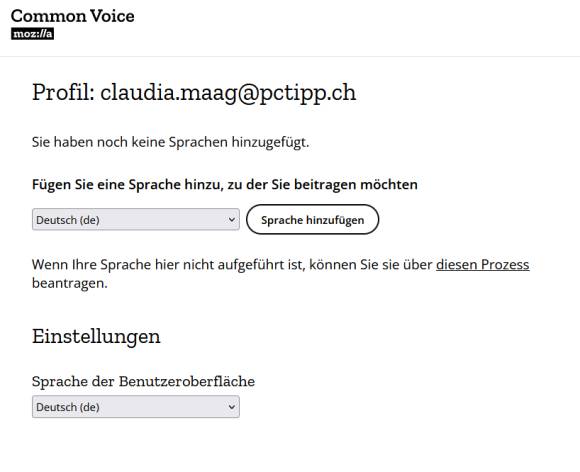This screenshot has height=472, width=580.
Task: Click the word Voice in header
Action: click(112, 16)
